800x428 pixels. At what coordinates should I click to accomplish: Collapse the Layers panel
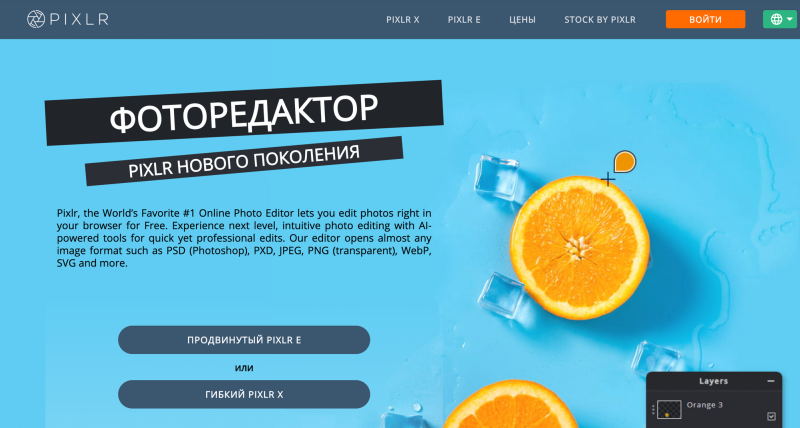click(770, 381)
